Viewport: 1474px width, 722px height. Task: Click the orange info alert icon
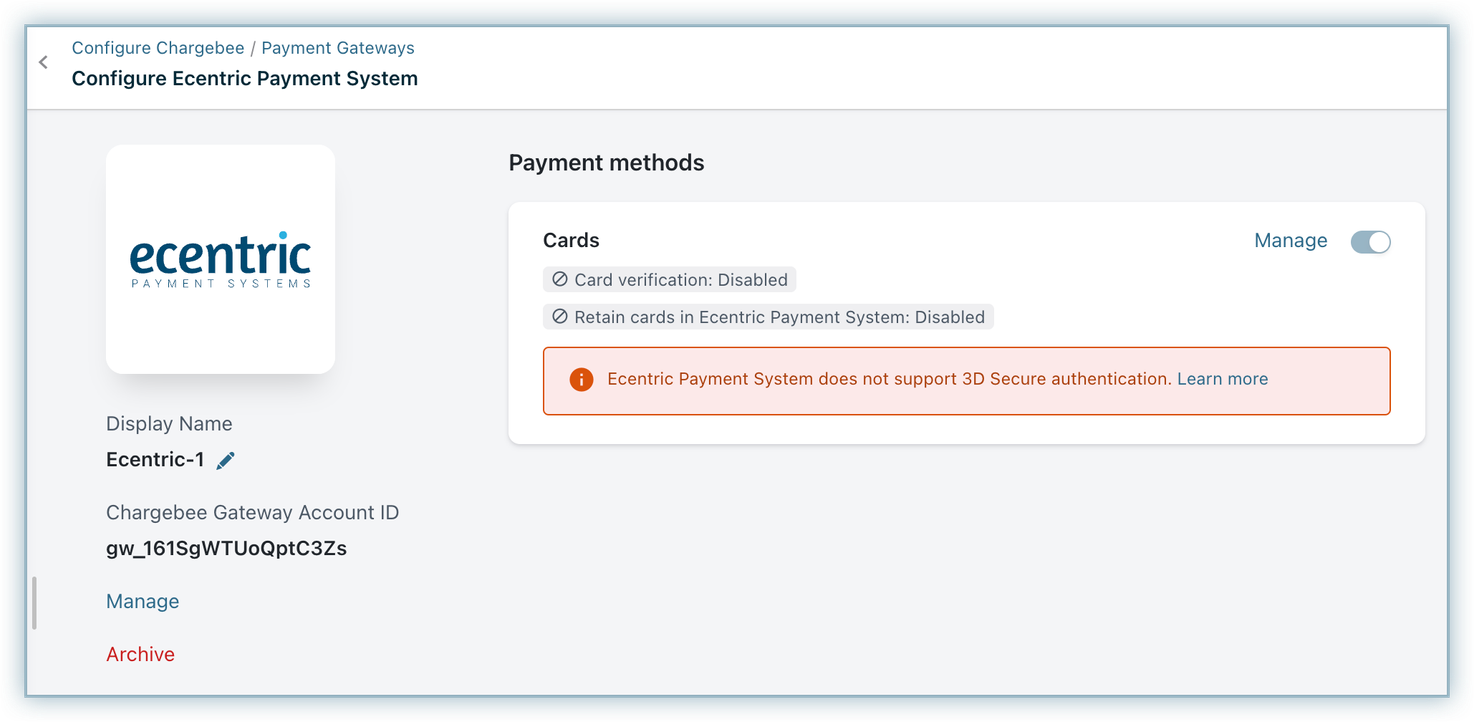[581, 380]
